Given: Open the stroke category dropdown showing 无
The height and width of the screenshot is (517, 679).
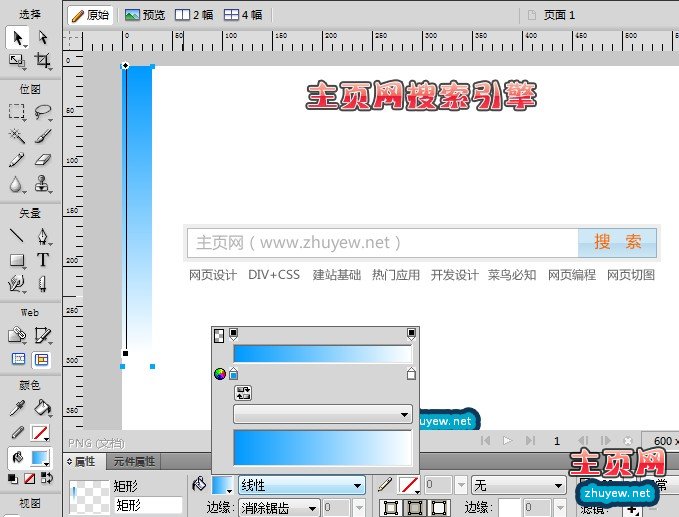Looking at the screenshot, I should click(519, 485).
